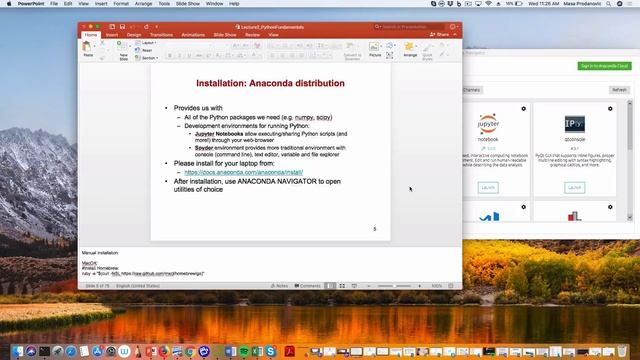This screenshot has width=640, height=360.
Task: Click the Share button in PowerPoint
Action: 440,35
